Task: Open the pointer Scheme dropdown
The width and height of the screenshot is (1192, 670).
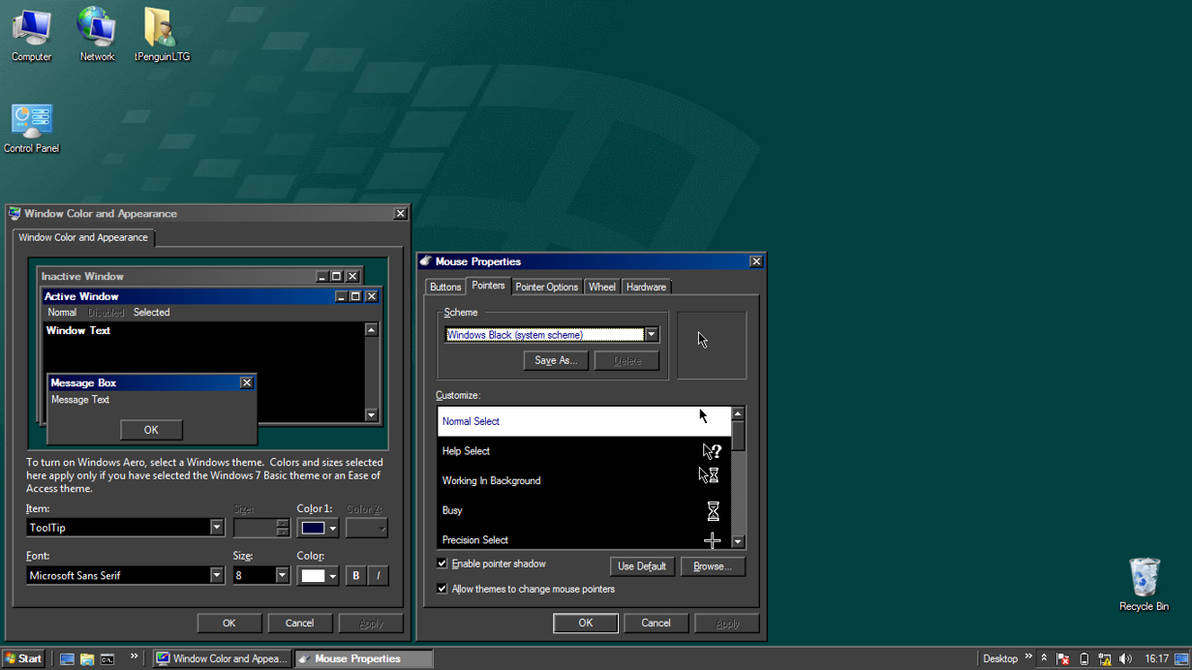Action: (651, 333)
